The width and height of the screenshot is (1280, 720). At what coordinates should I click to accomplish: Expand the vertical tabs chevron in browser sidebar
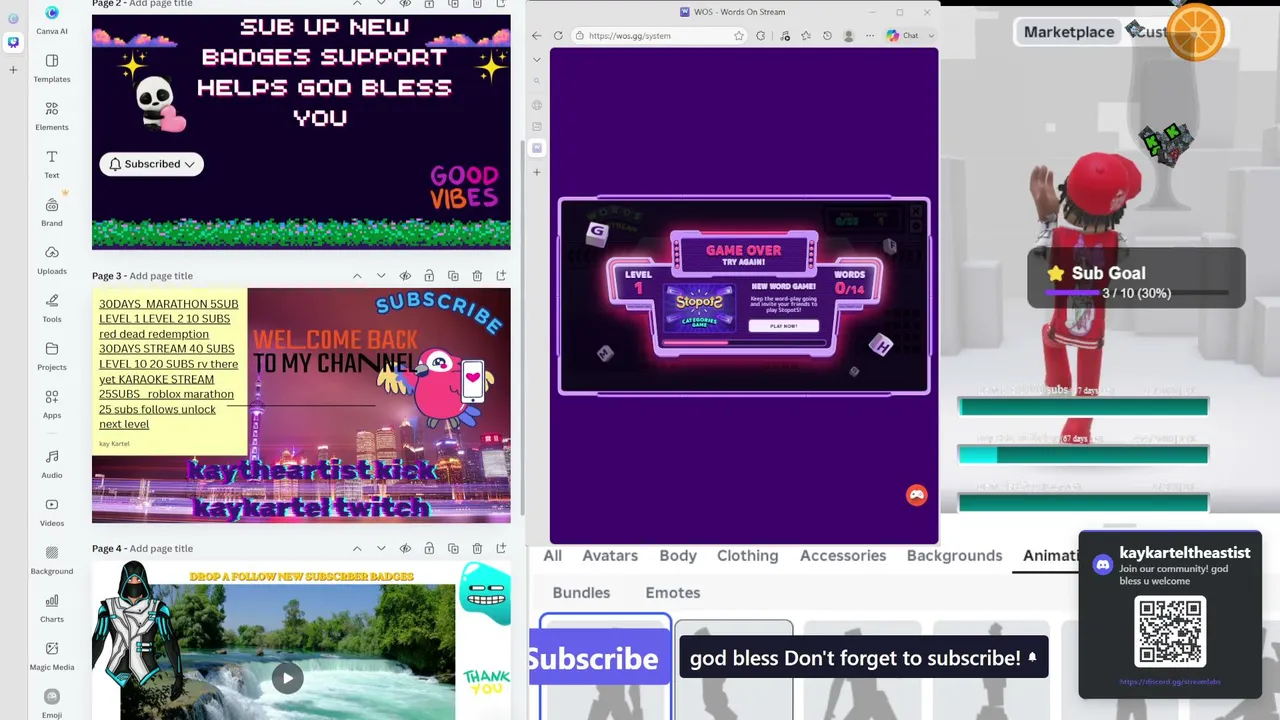537,60
